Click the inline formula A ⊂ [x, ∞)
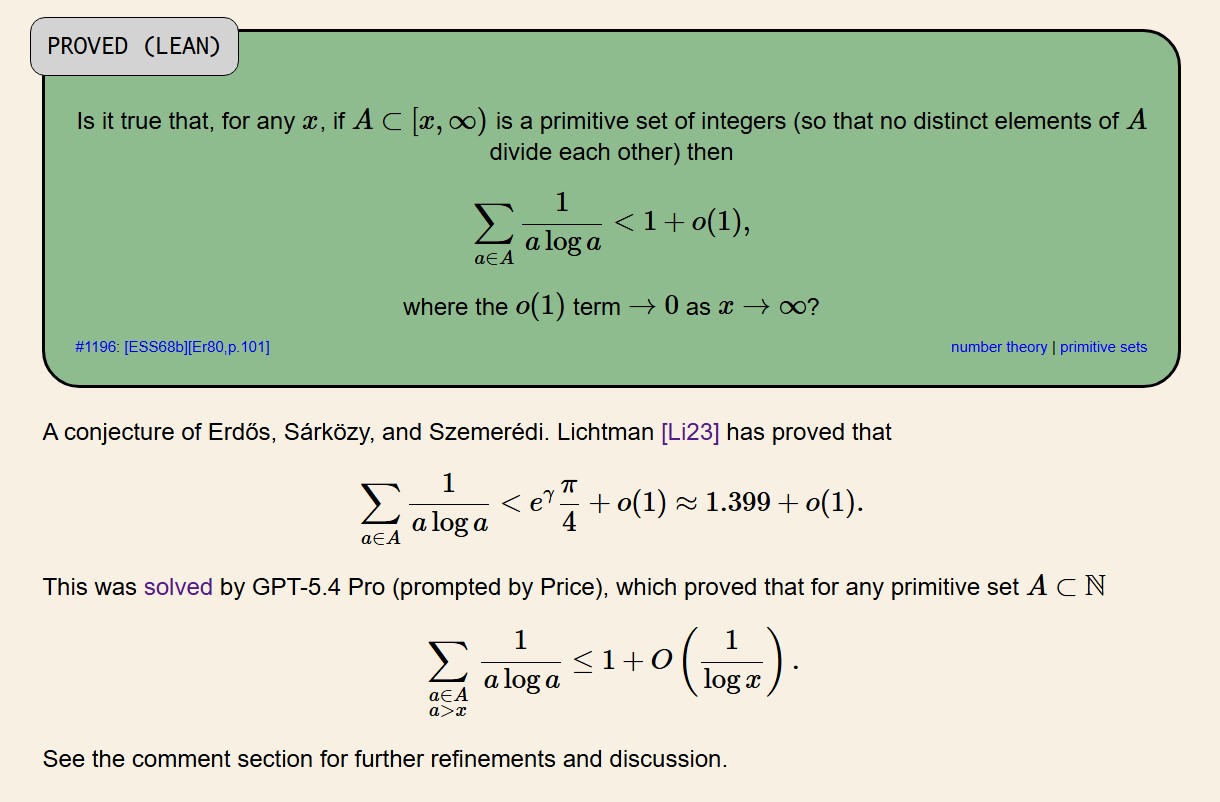 pyautogui.click(x=419, y=122)
